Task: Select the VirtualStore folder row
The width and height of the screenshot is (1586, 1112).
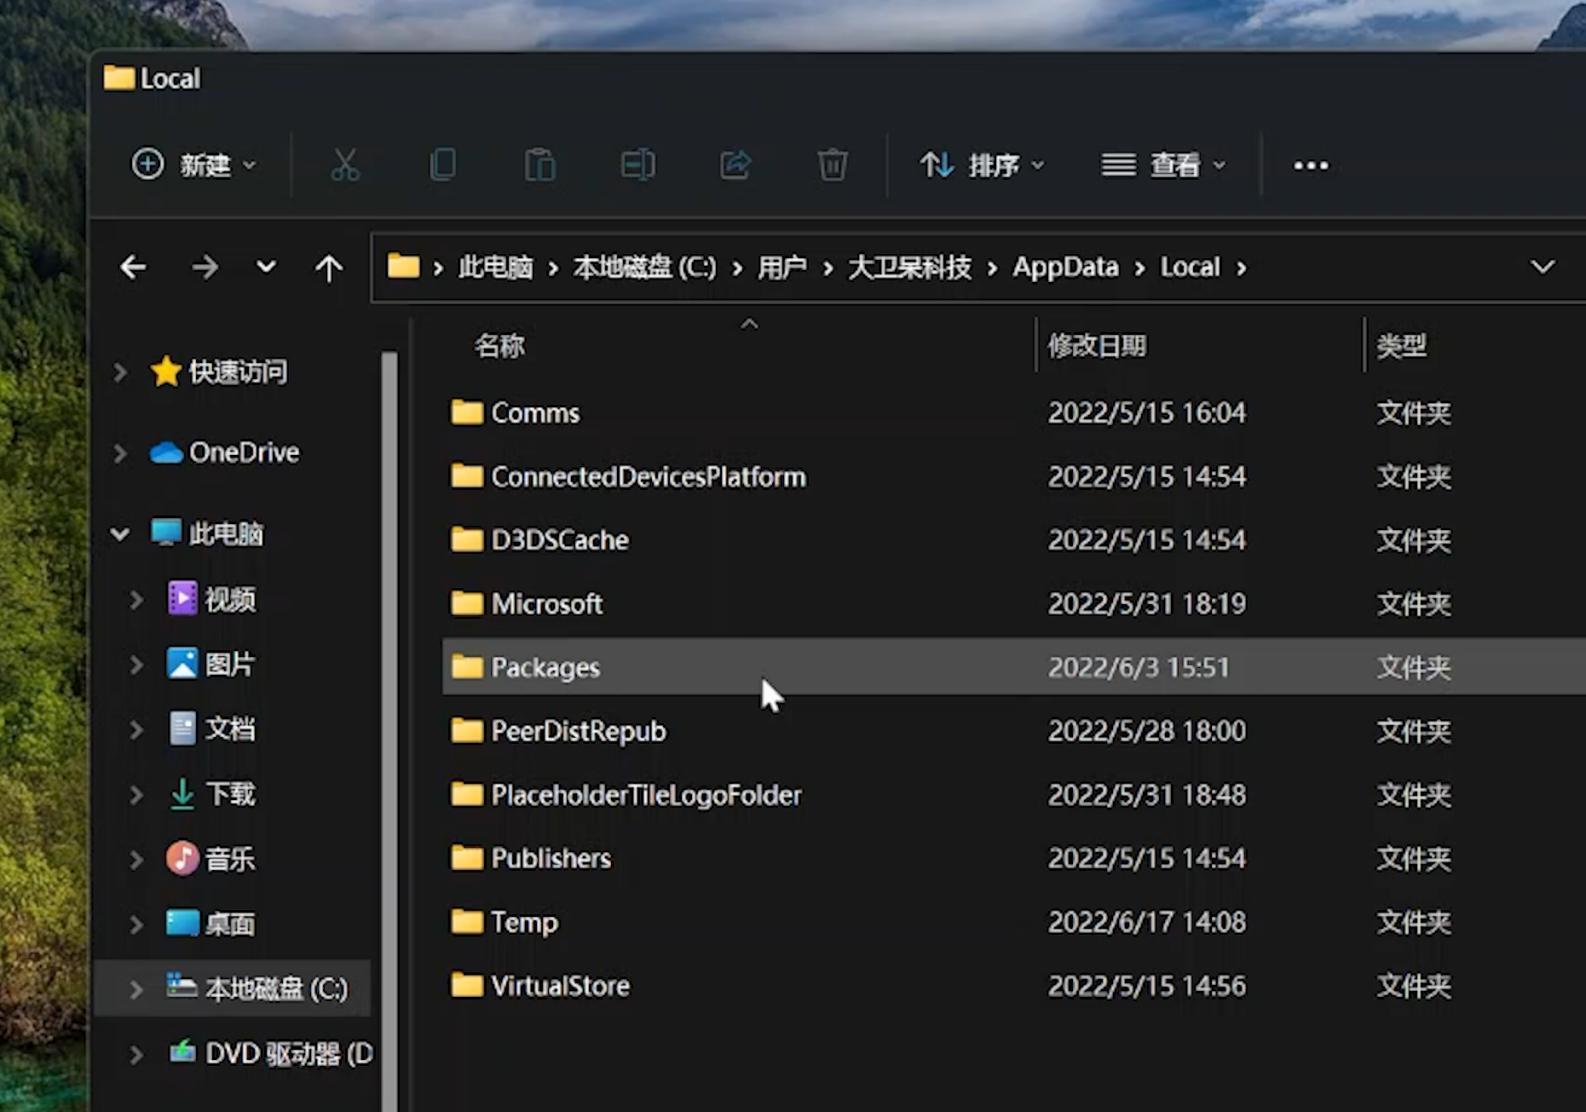Action: pyautogui.click(x=1014, y=986)
